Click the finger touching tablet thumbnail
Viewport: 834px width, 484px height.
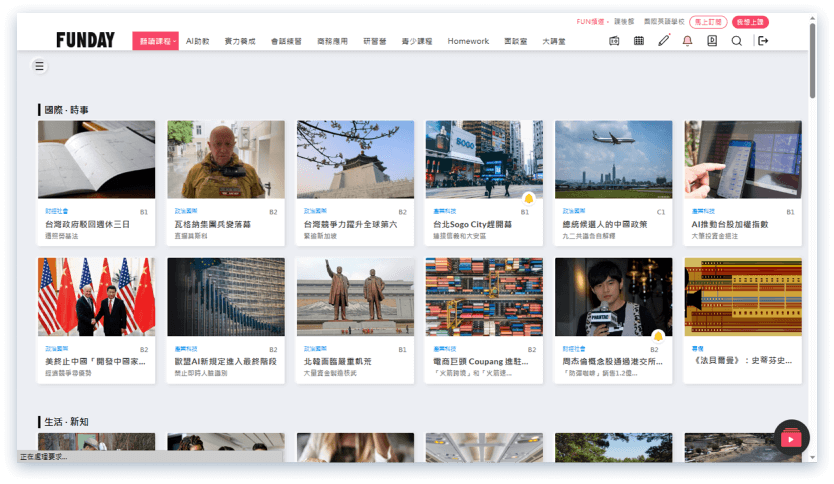(743, 160)
